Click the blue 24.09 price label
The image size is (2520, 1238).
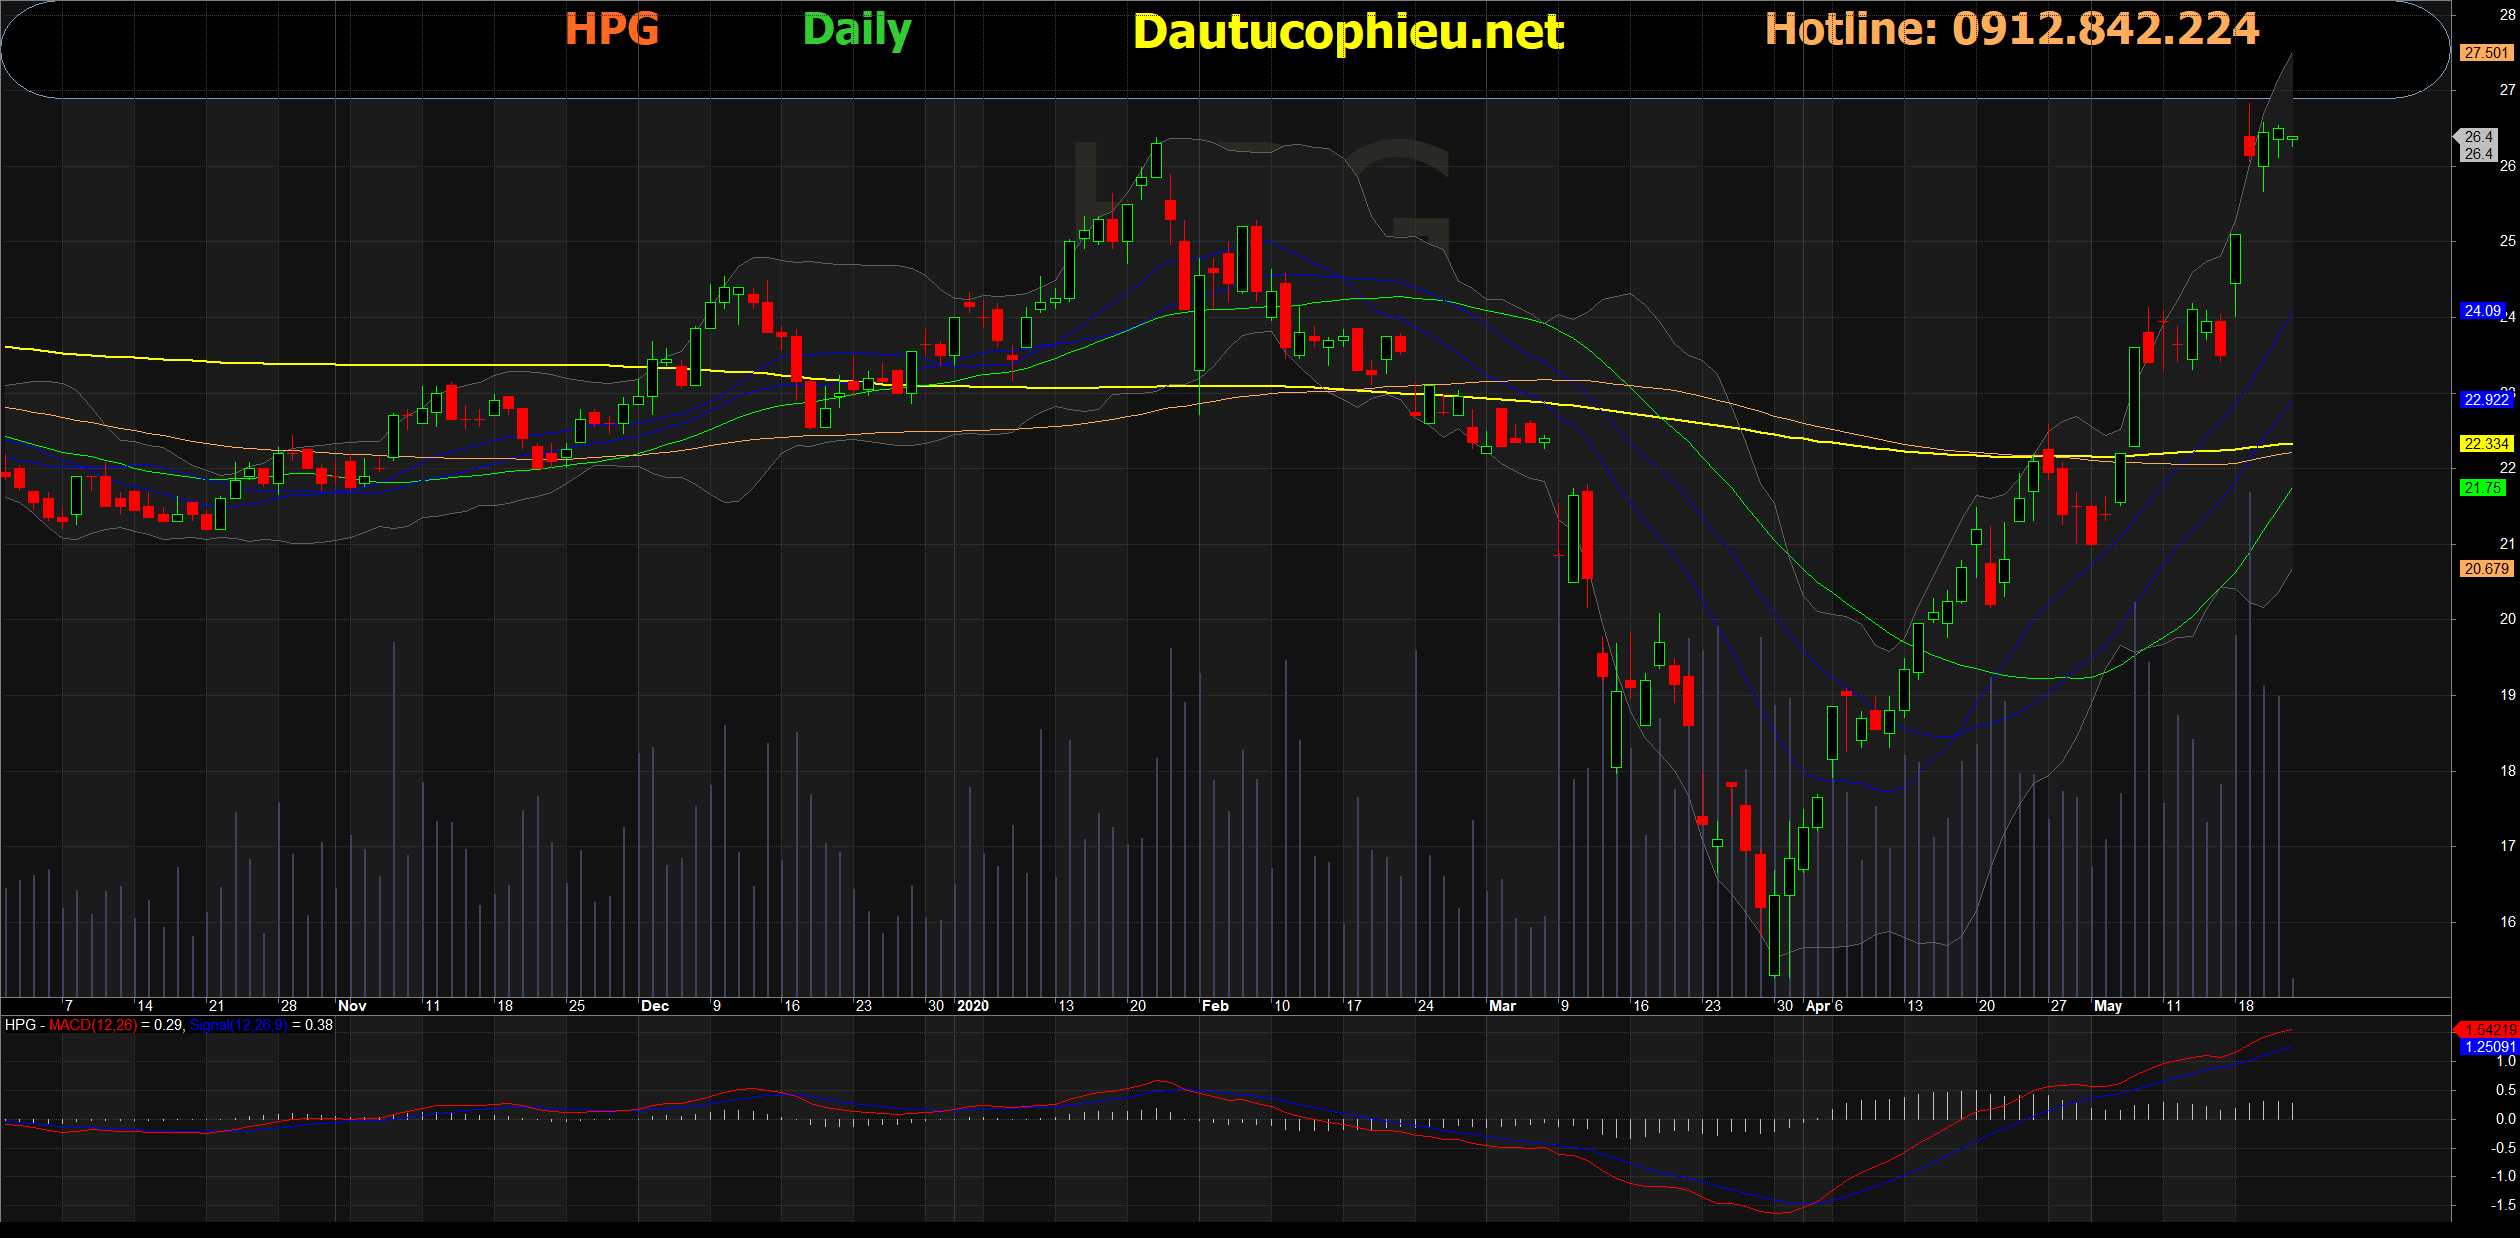(x=2482, y=311)
